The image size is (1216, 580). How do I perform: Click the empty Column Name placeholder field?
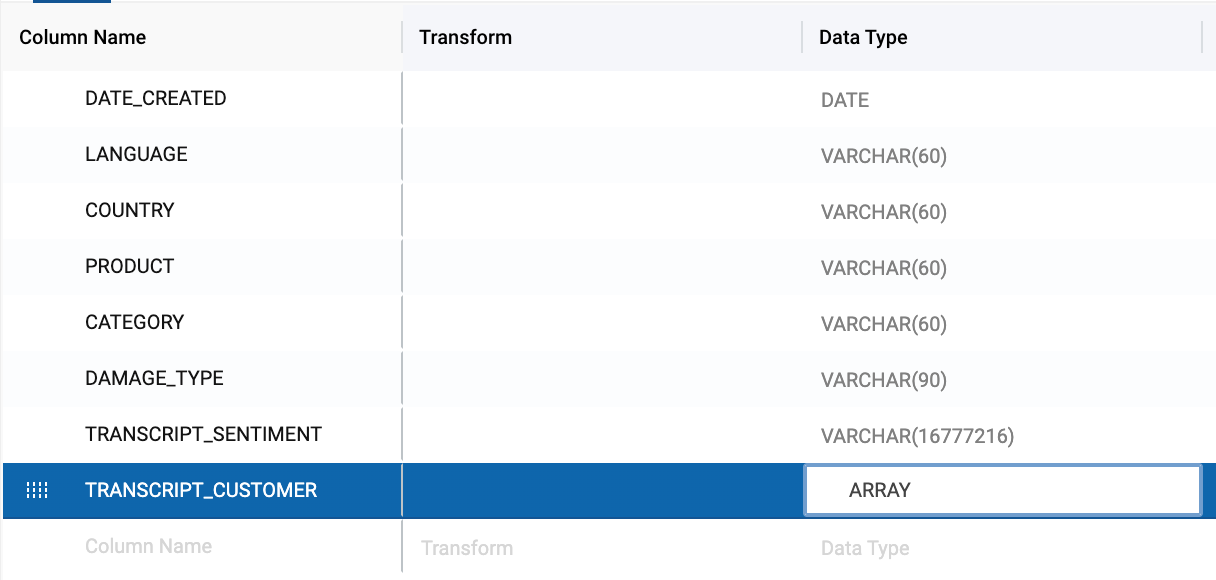(x=149, y=546)
